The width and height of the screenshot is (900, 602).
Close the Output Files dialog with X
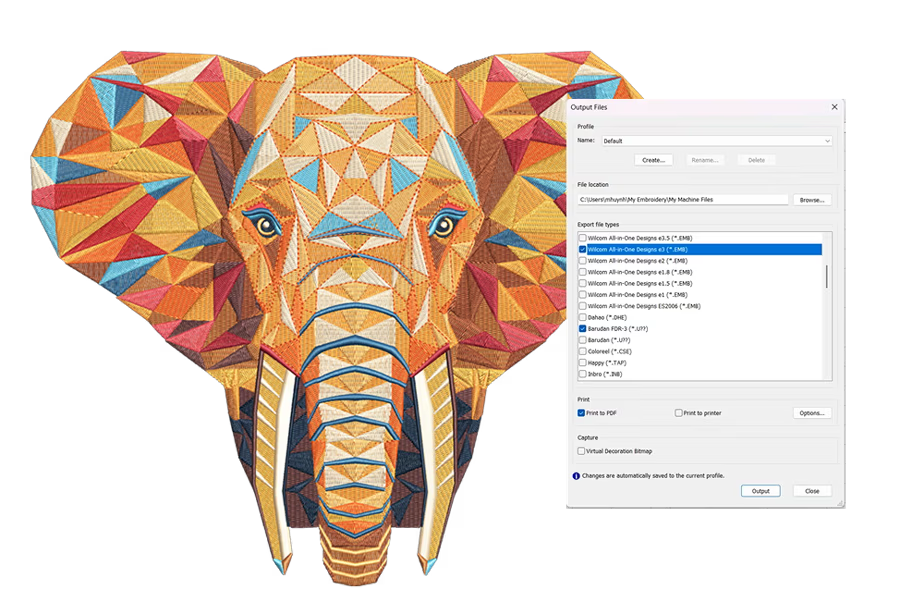(834, 106)
